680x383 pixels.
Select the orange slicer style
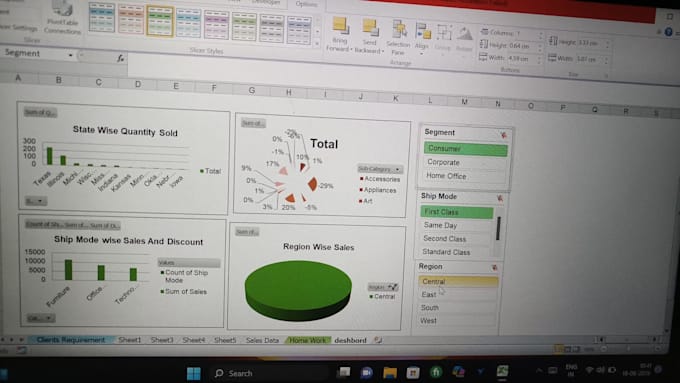coord(131,19)
